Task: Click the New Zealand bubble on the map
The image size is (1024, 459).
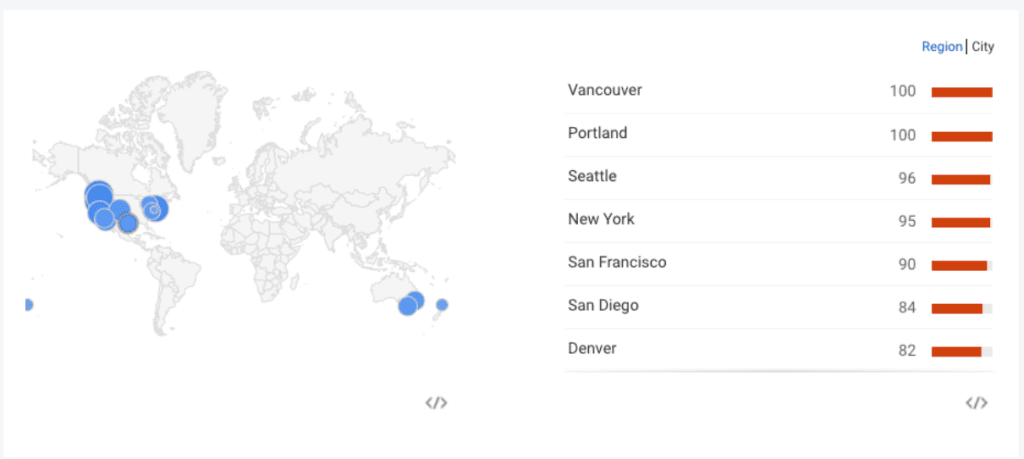Action: (442, 304)
